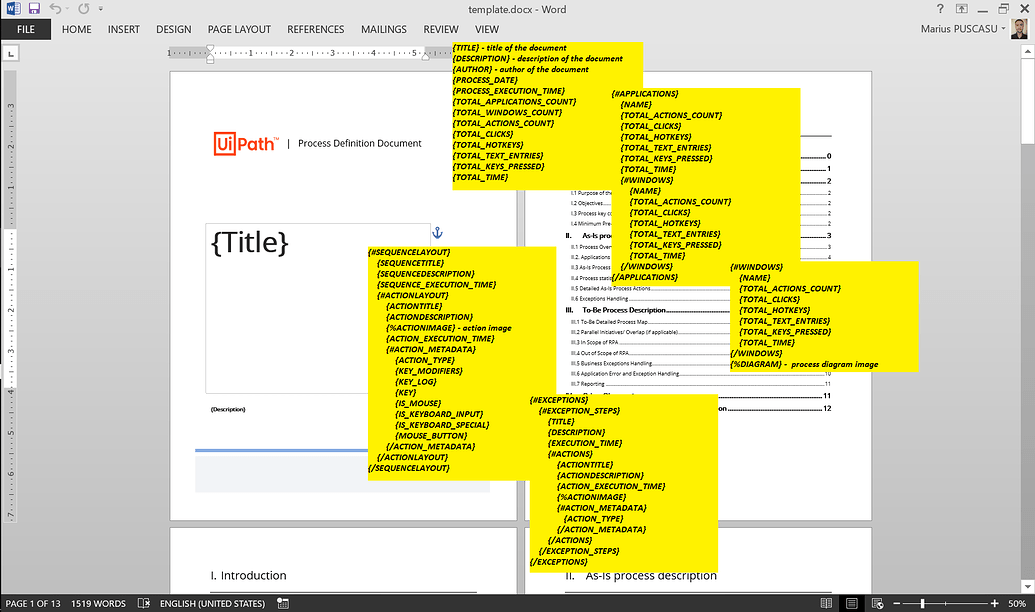This screenshot has width=1035, height=612.
Task: Change language from ENGLISH (UNITED STATES)
Action: (210, 602)
